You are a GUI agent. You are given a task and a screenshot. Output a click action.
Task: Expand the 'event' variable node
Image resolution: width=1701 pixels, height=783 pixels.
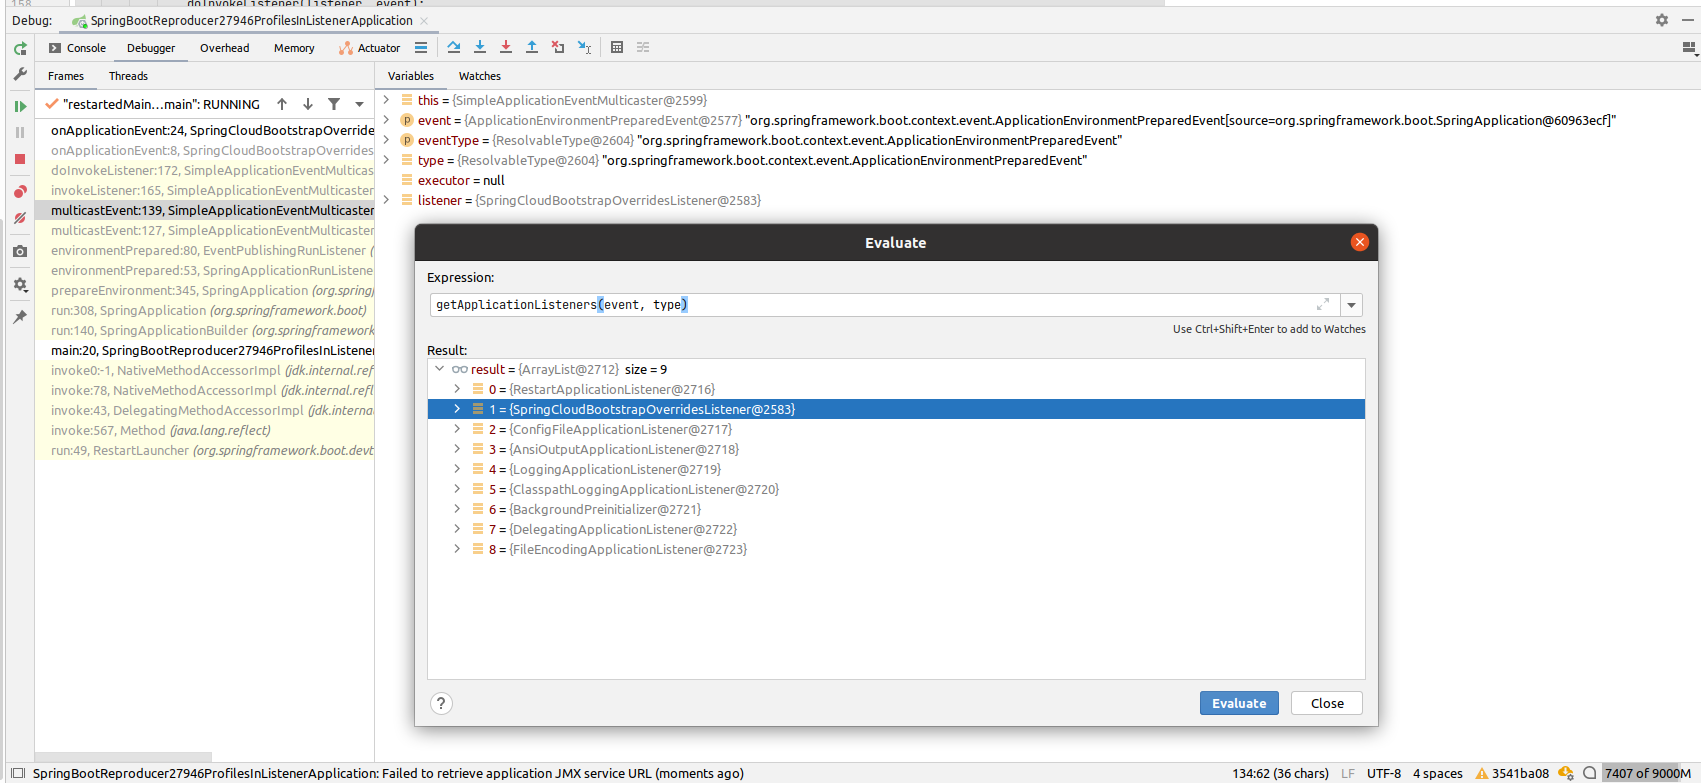(386, 120)
